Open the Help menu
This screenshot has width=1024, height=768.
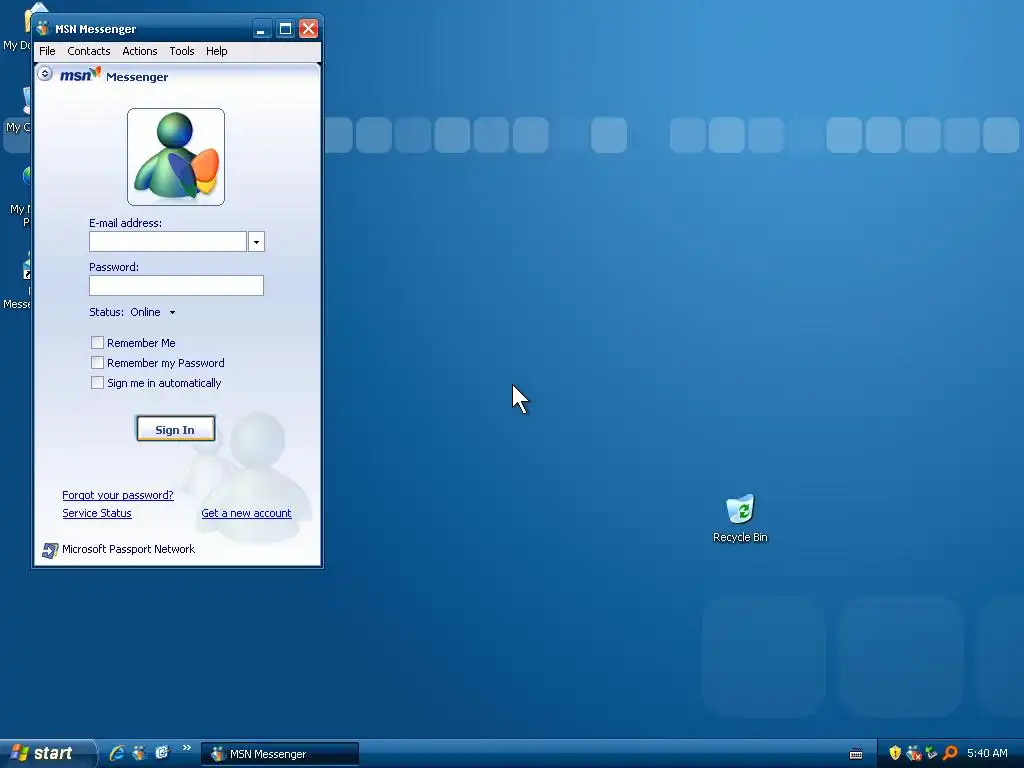click(x=217, y=51)
